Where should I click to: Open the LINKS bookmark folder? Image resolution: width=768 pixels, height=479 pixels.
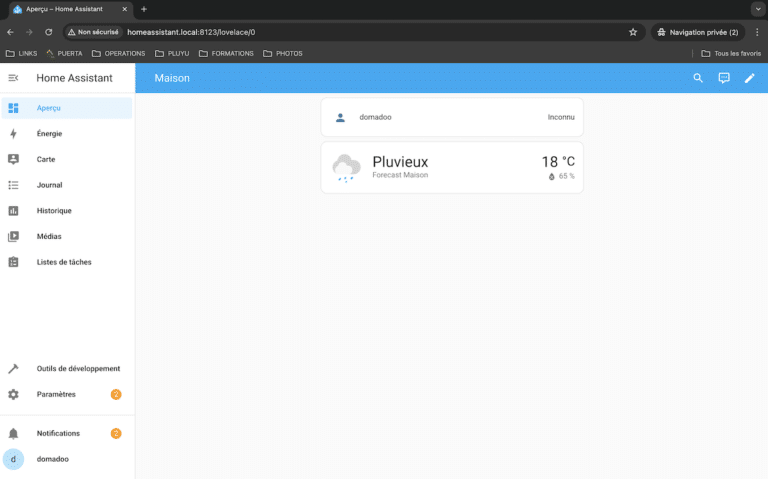click(x=22, y=53)
